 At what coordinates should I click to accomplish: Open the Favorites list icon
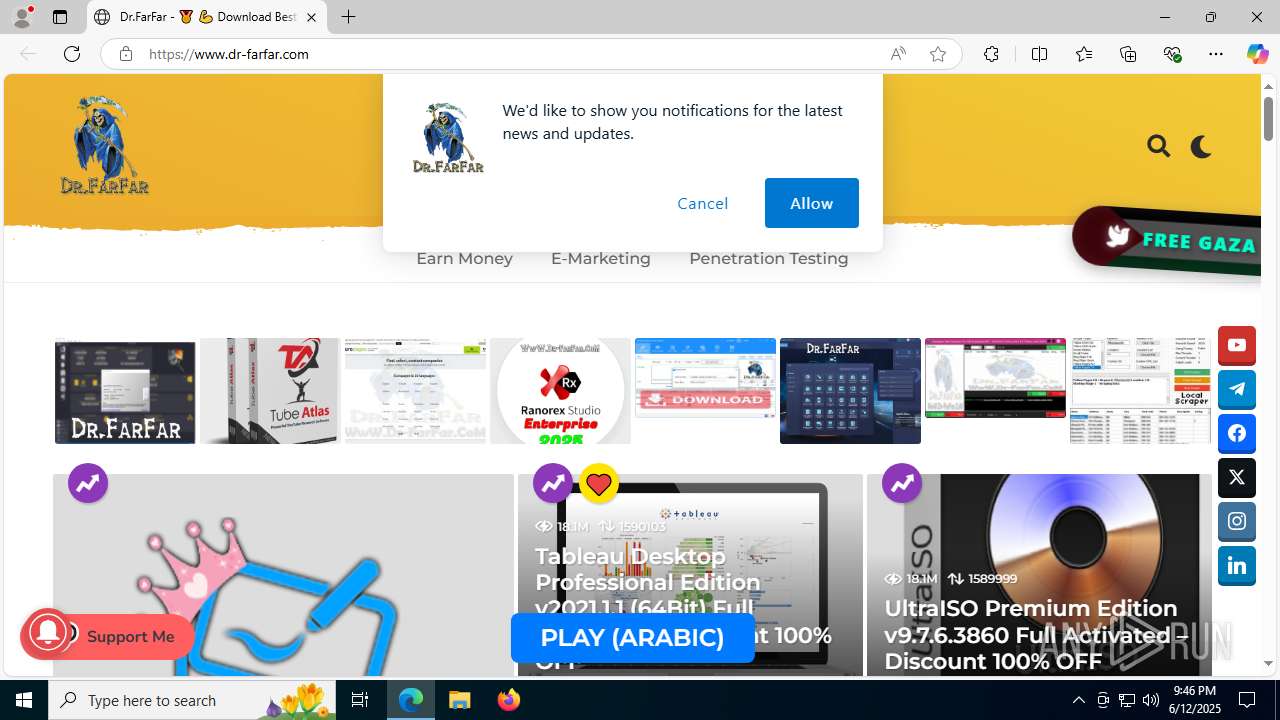tap(1084, 54)
